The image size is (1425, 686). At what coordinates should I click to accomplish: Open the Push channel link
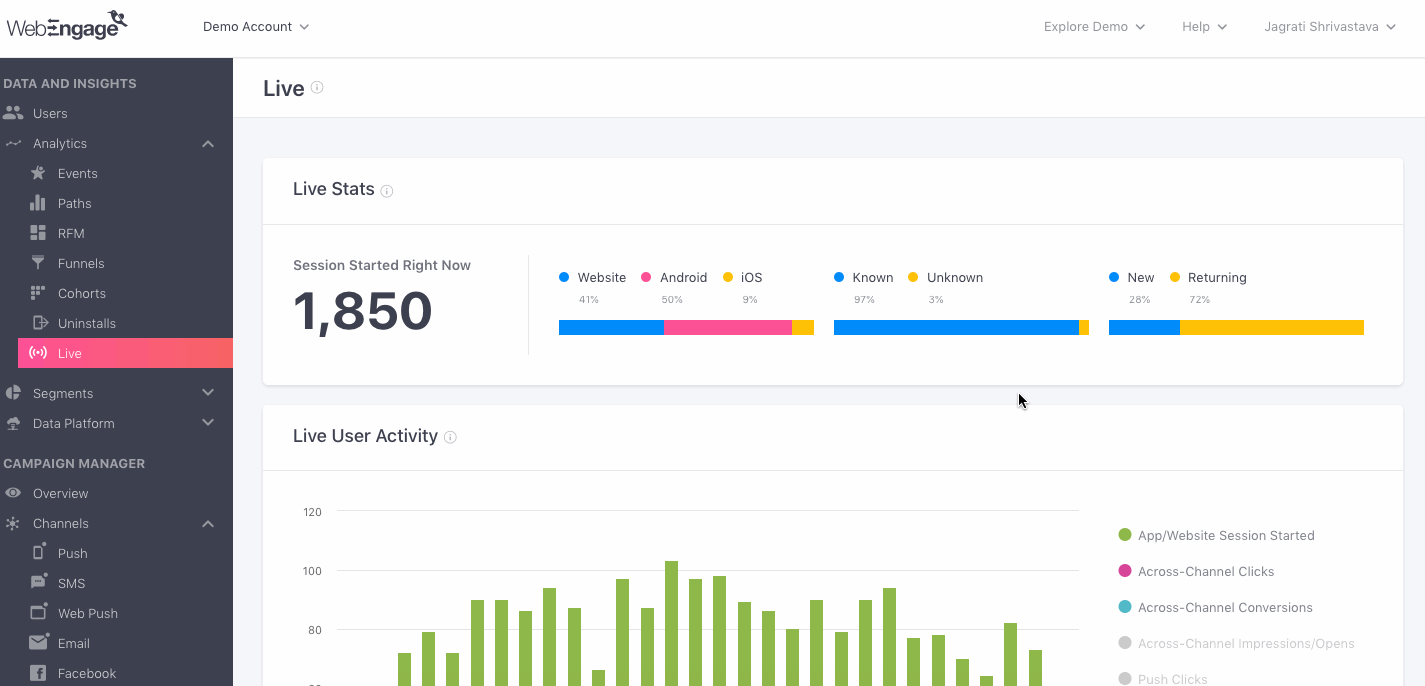pos(72,553)
